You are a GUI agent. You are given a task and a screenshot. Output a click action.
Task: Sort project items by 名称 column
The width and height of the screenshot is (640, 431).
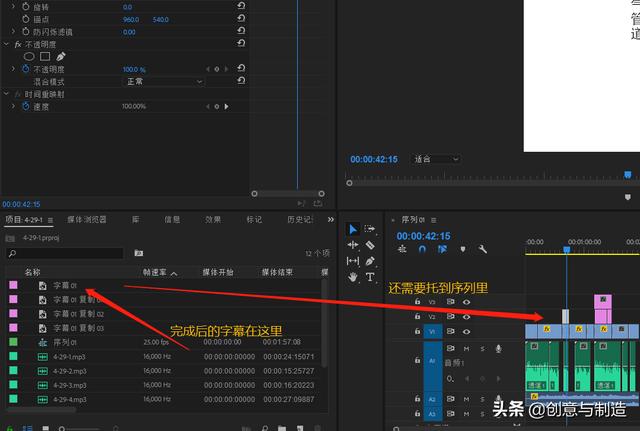click(32, 272)
